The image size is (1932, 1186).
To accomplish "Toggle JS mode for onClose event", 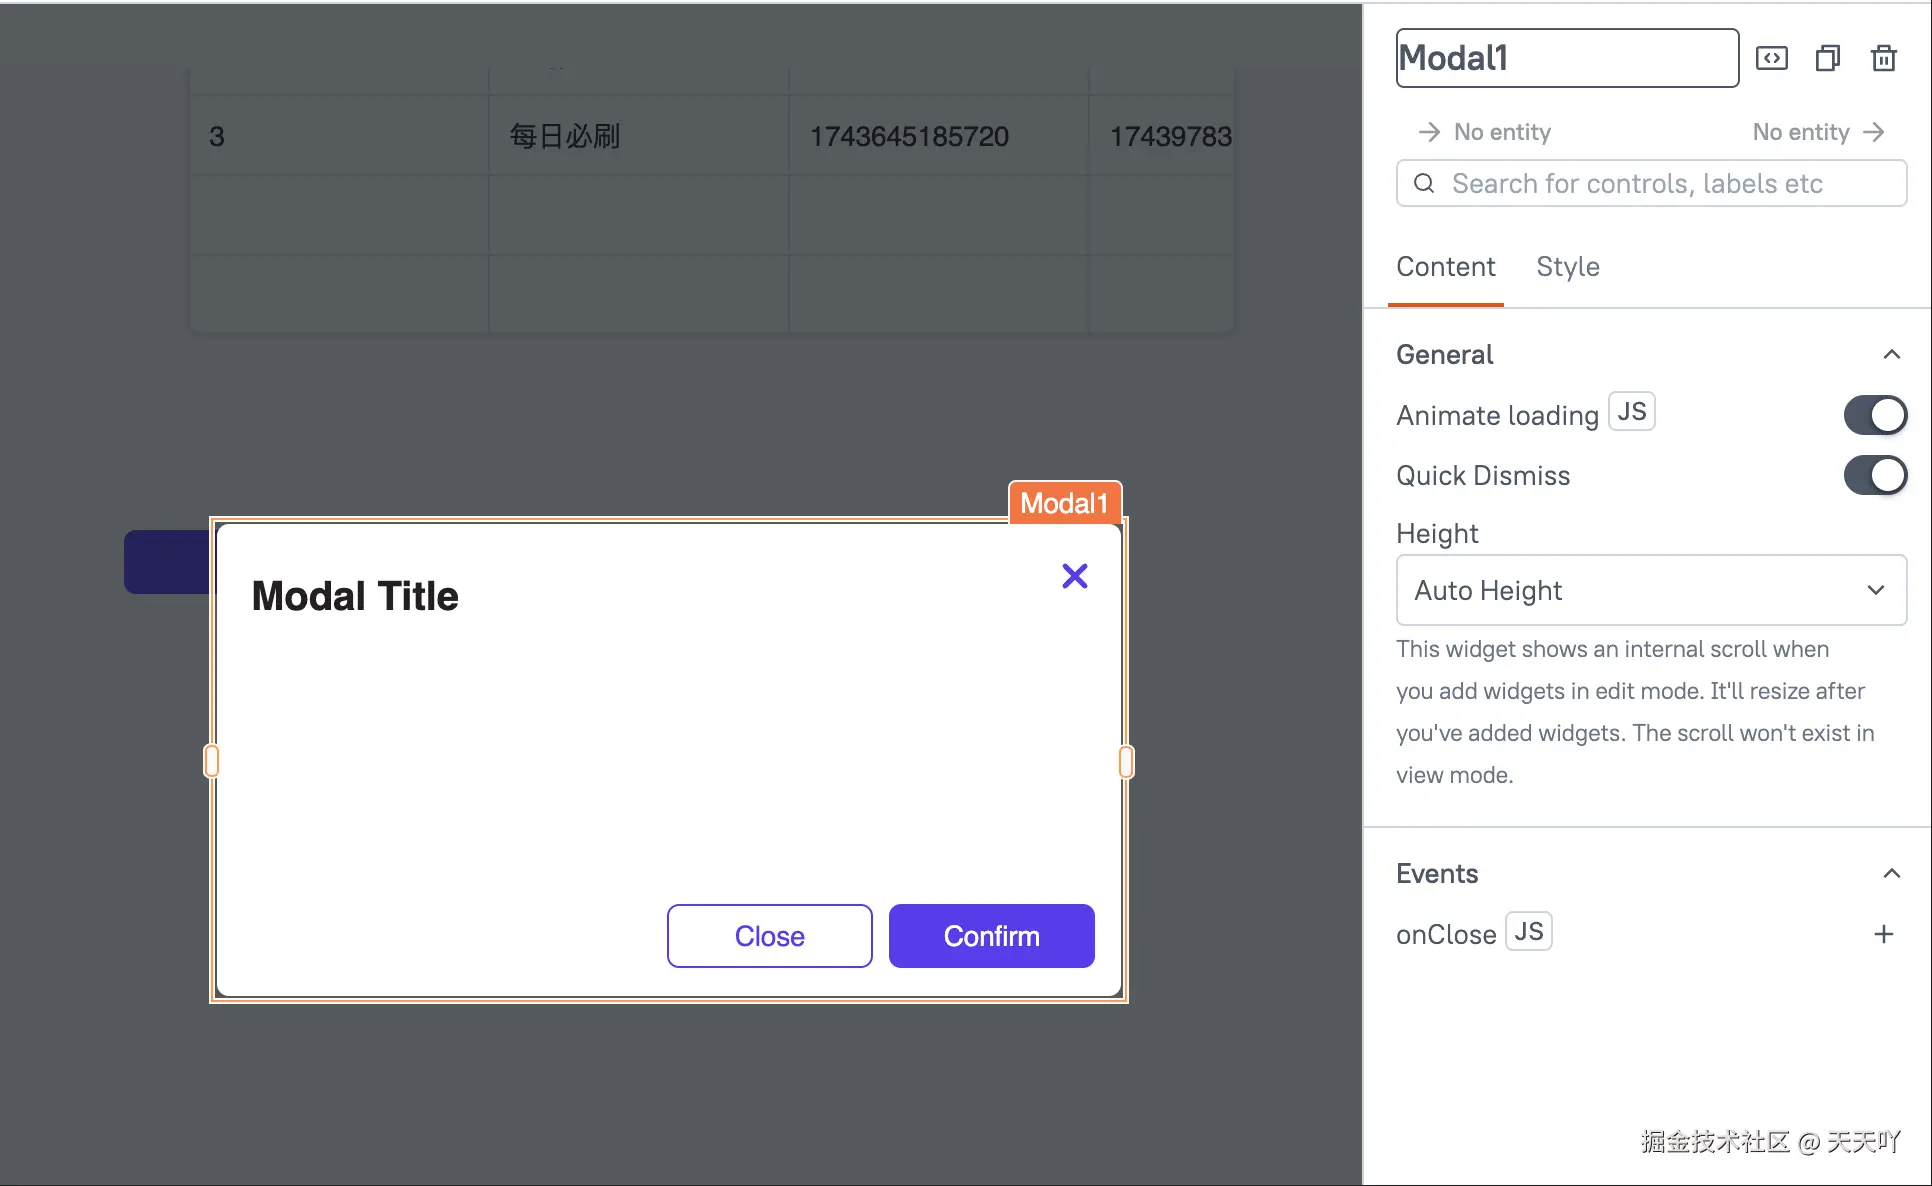I will pyautogui.click(x=1528, y=932).
